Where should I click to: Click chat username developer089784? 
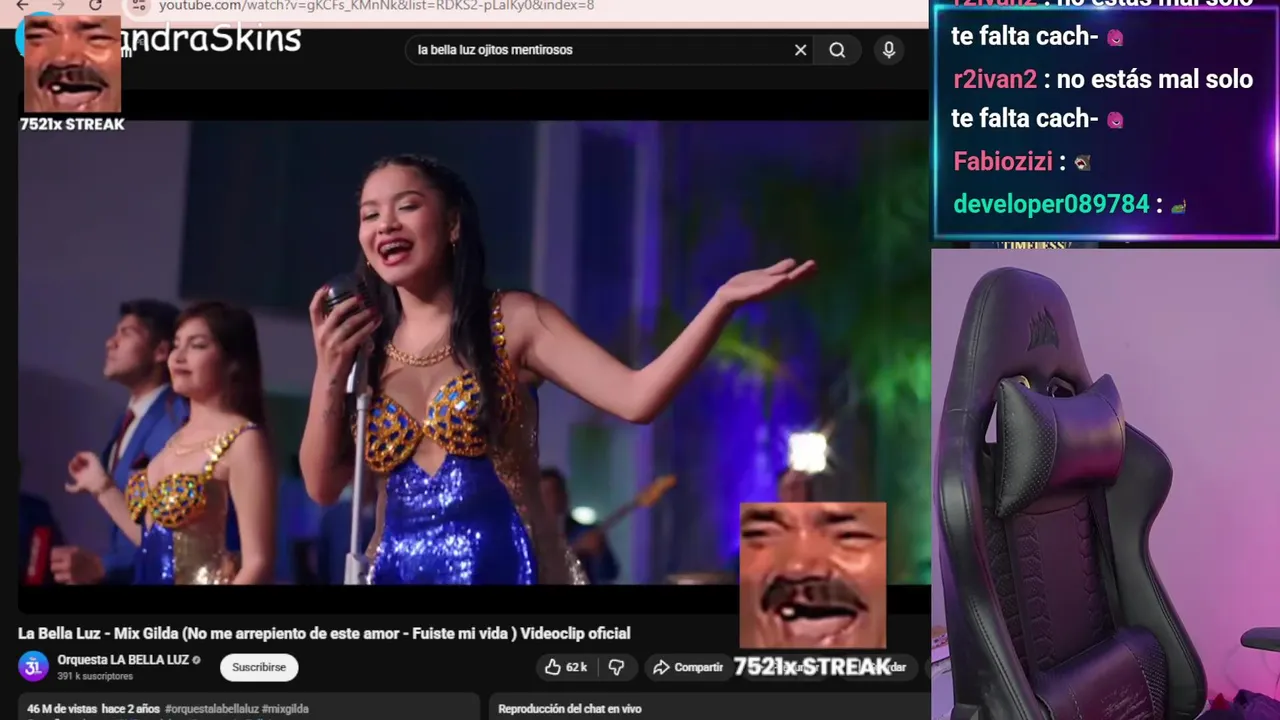tap(1051, 204)
